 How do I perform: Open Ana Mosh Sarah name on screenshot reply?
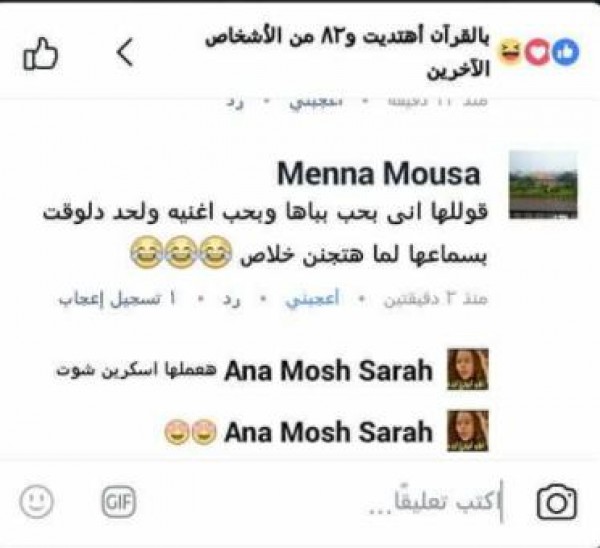pyautogui.click(x=329, y=370)
